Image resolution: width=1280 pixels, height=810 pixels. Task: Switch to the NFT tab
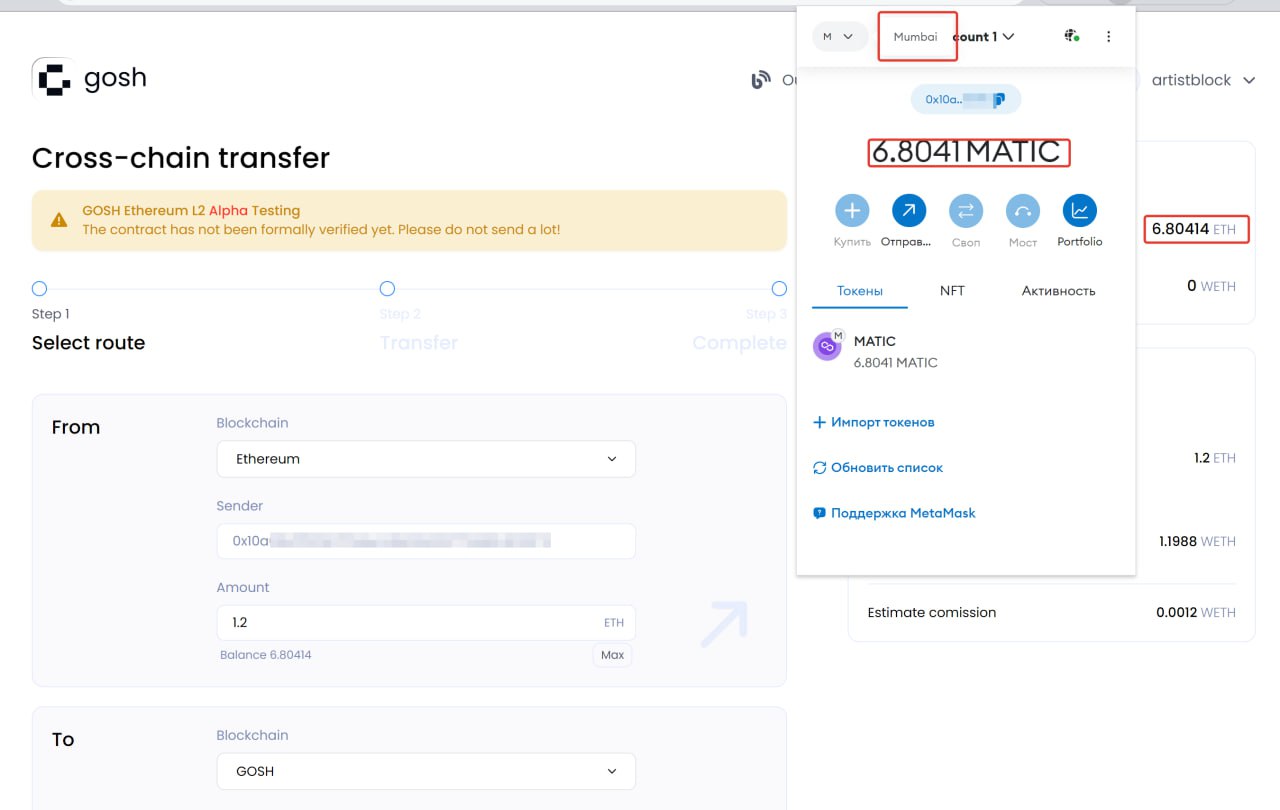pos(952,291)
